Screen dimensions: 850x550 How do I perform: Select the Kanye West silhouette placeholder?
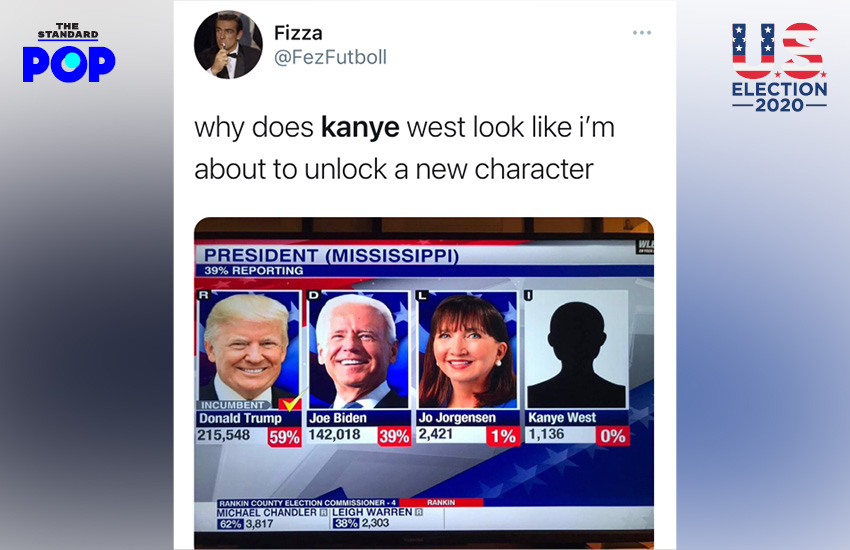(576, 350)
